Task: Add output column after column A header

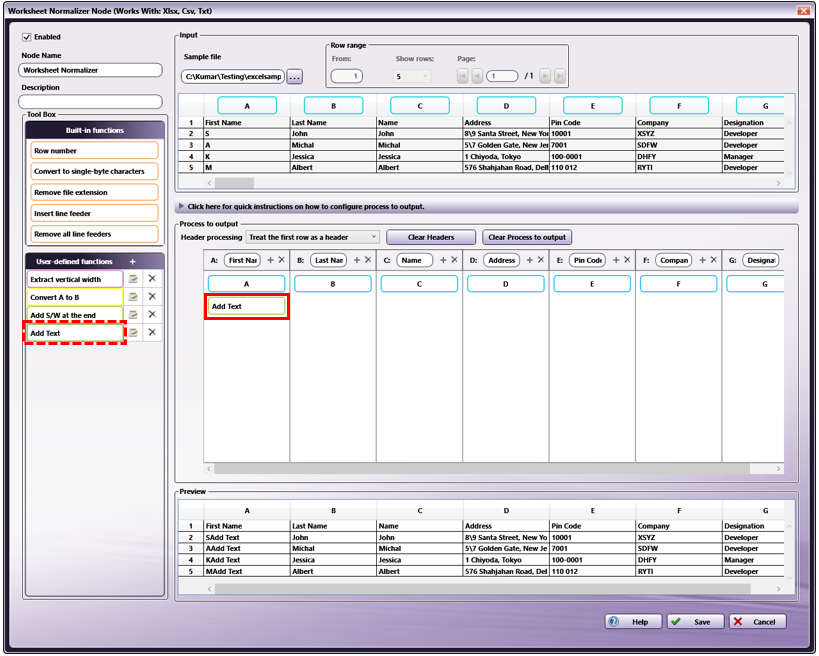Action: (x=271, y=260)
